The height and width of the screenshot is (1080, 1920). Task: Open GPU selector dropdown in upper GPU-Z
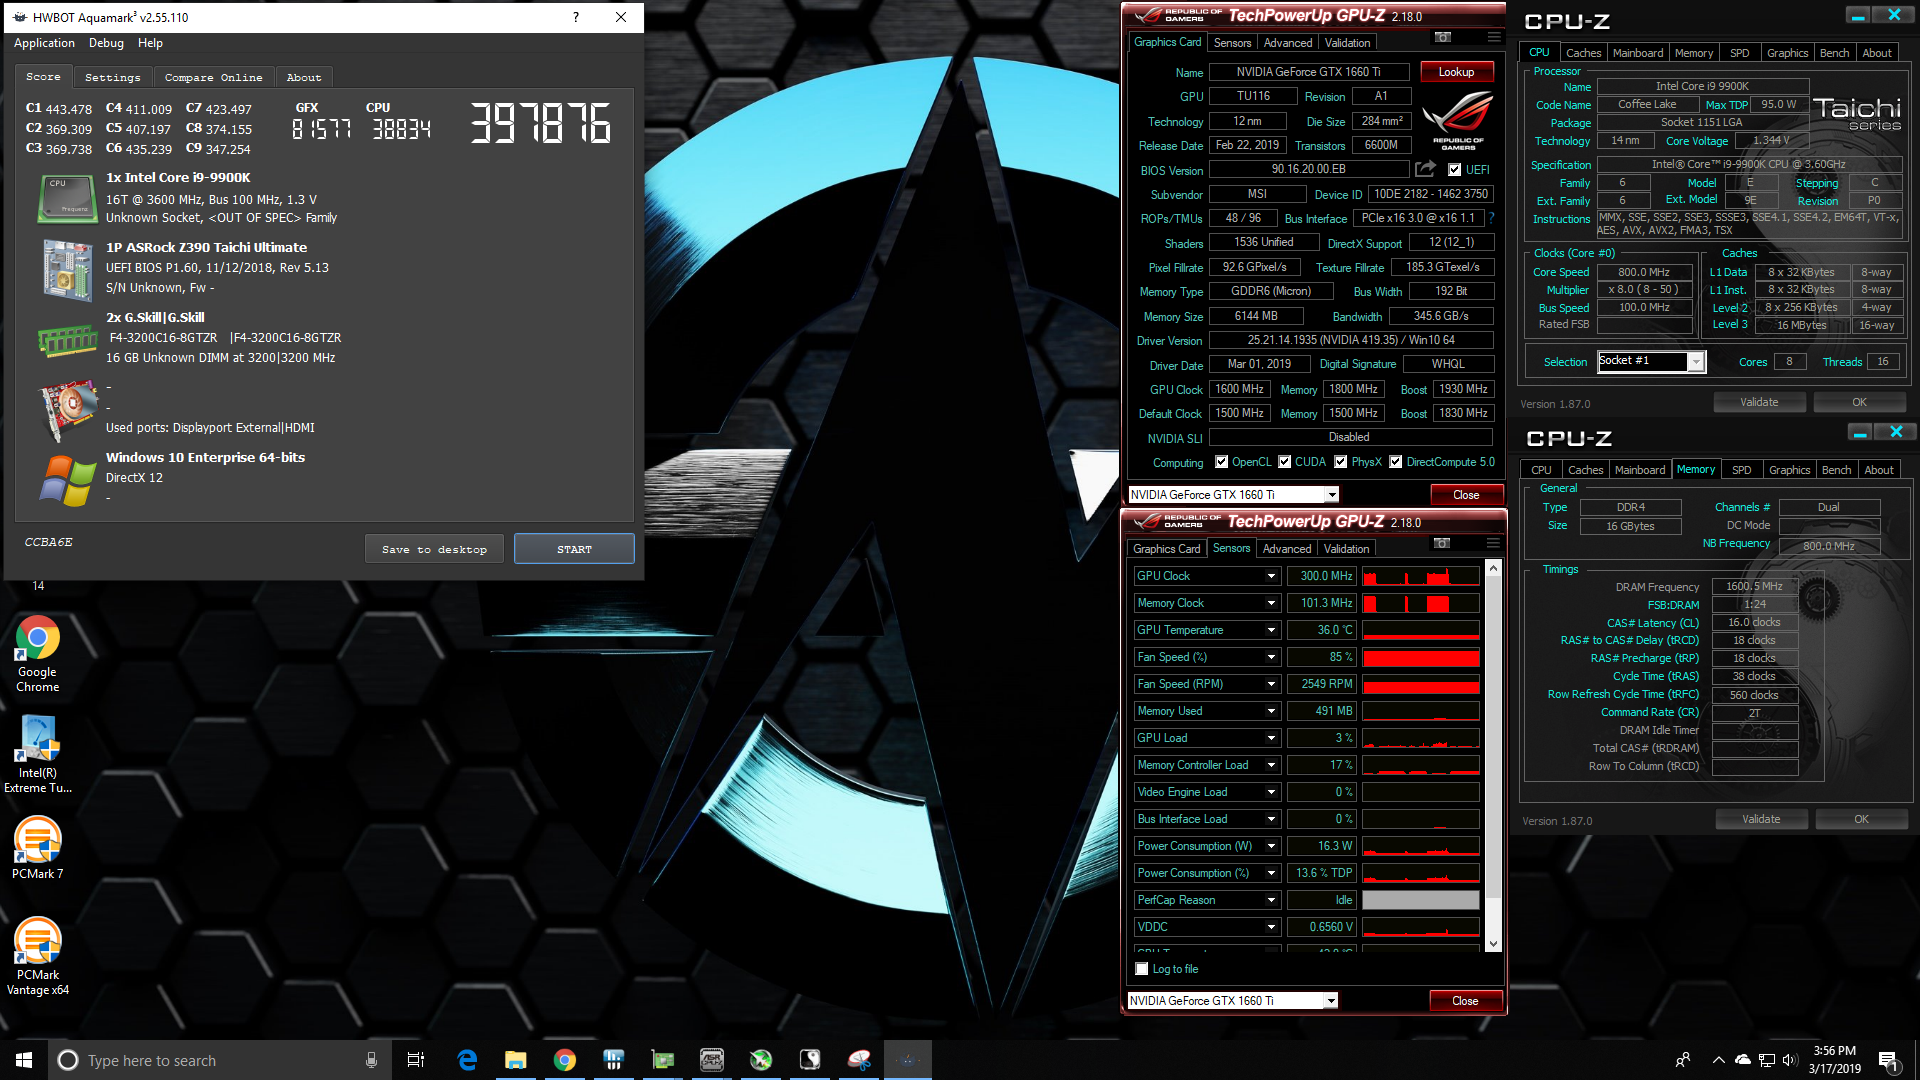tap(1332, 495)
